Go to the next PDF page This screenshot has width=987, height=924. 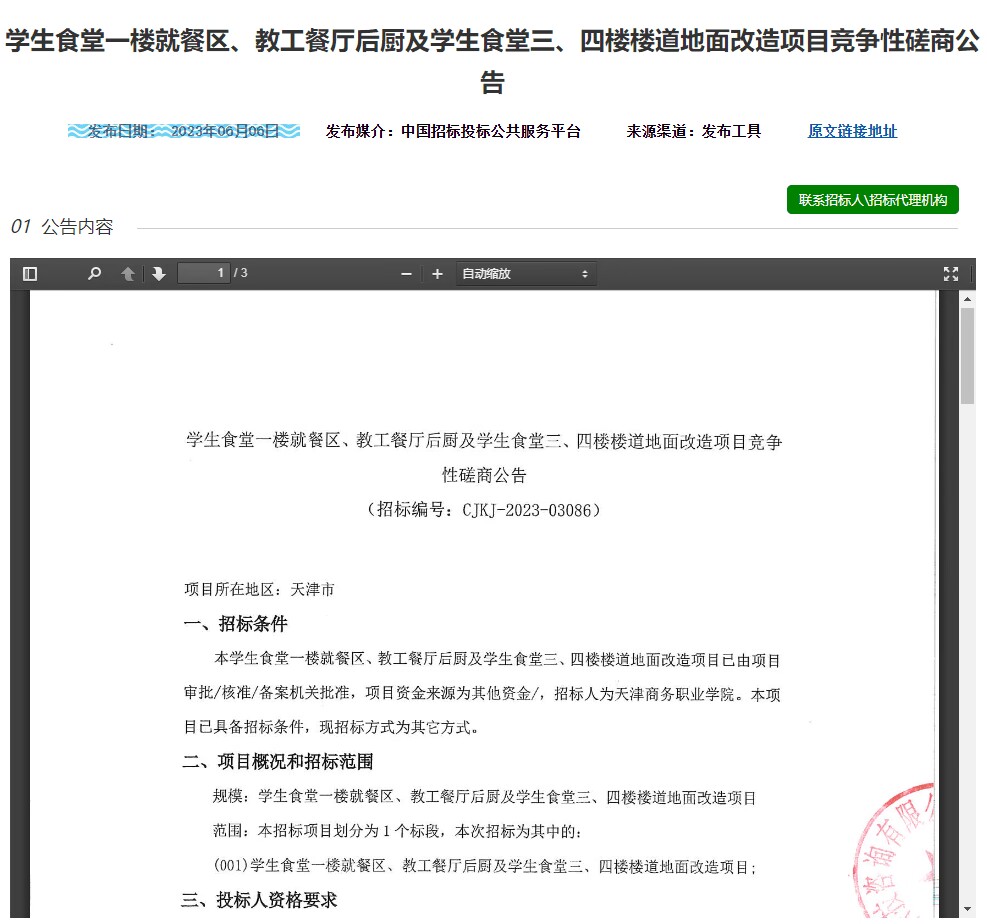pos(159,274)
